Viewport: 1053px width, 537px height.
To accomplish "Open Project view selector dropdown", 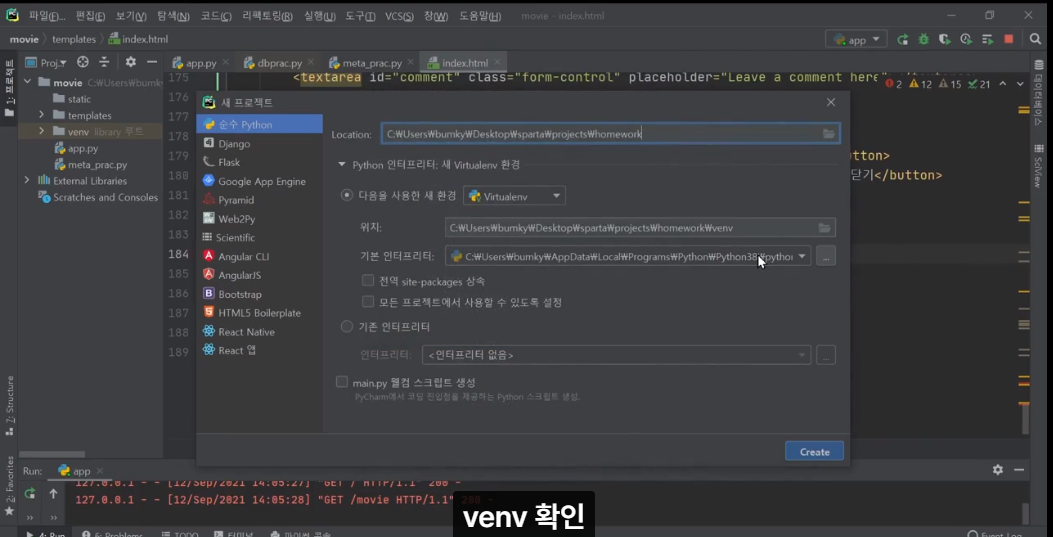I will (46, 62).
